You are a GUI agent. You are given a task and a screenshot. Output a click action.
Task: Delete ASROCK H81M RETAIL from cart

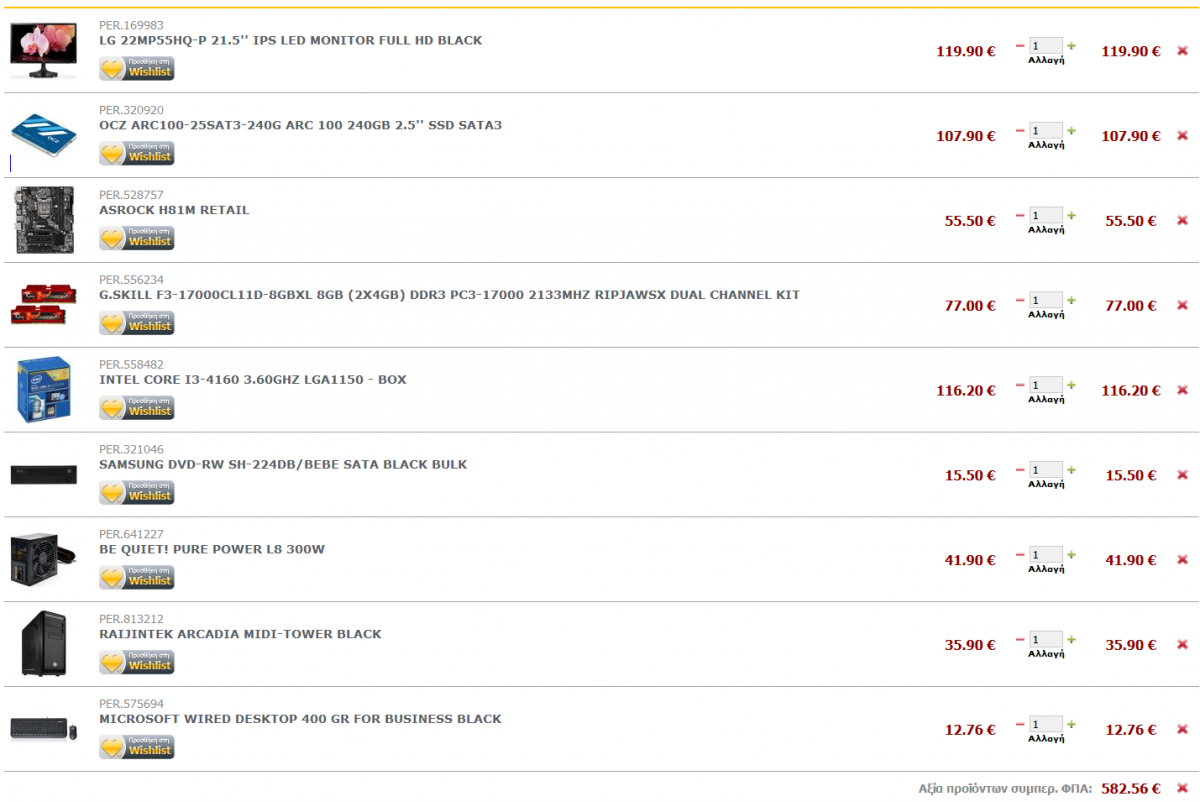click(1182, 221)
